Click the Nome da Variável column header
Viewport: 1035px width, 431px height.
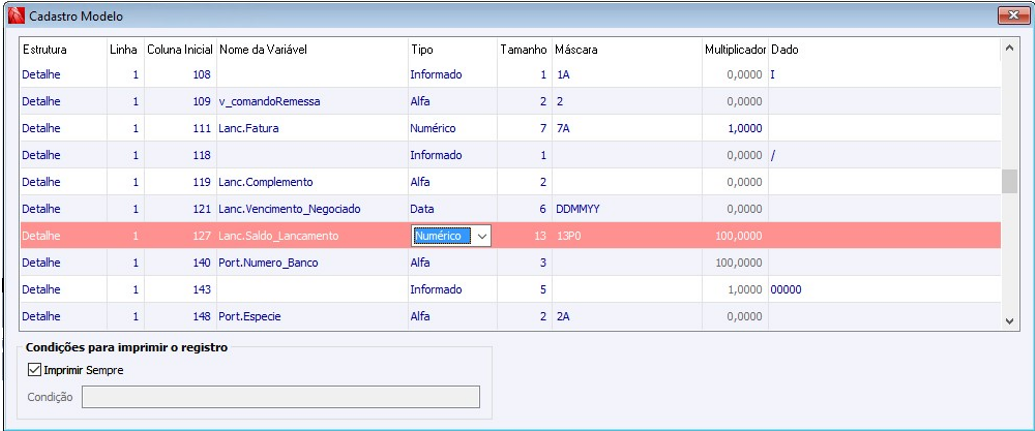tap(263, 50)
